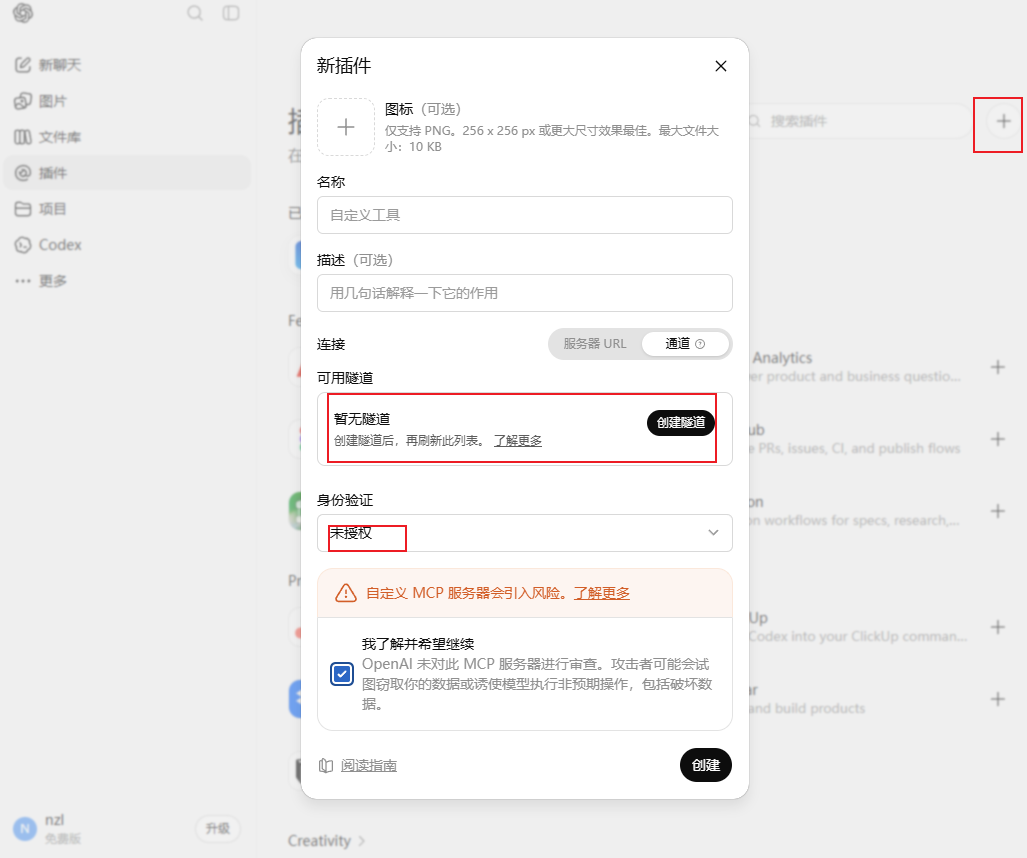Click the 创建隧道 button

point(681,422)
